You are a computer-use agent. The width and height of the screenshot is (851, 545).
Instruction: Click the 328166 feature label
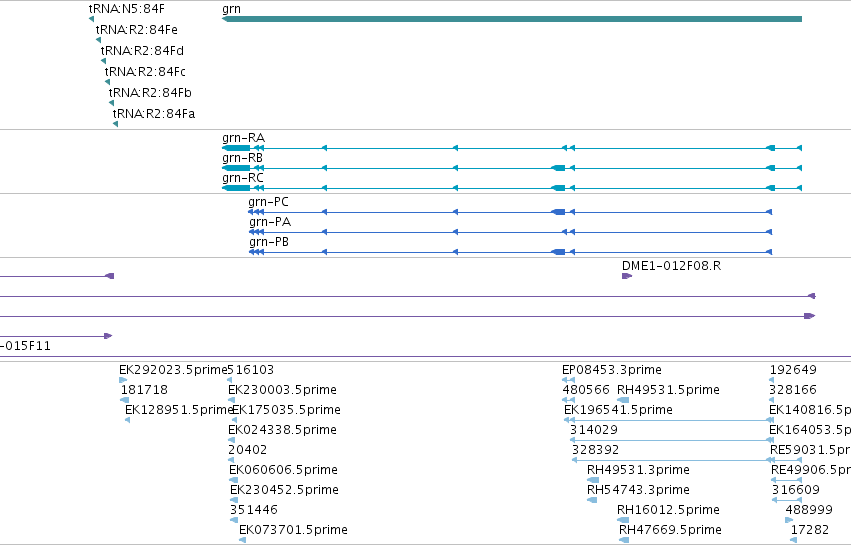pos(793,390)
